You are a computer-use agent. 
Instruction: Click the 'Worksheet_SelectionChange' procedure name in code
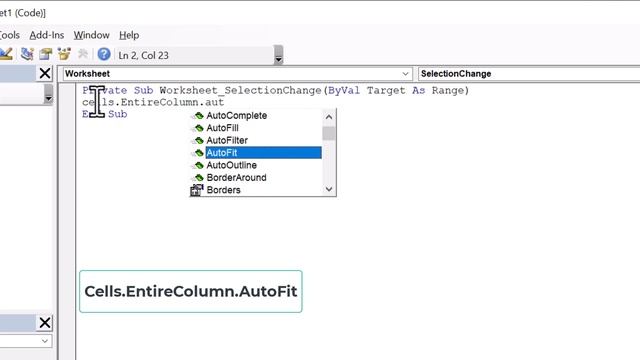pos(240,91)
